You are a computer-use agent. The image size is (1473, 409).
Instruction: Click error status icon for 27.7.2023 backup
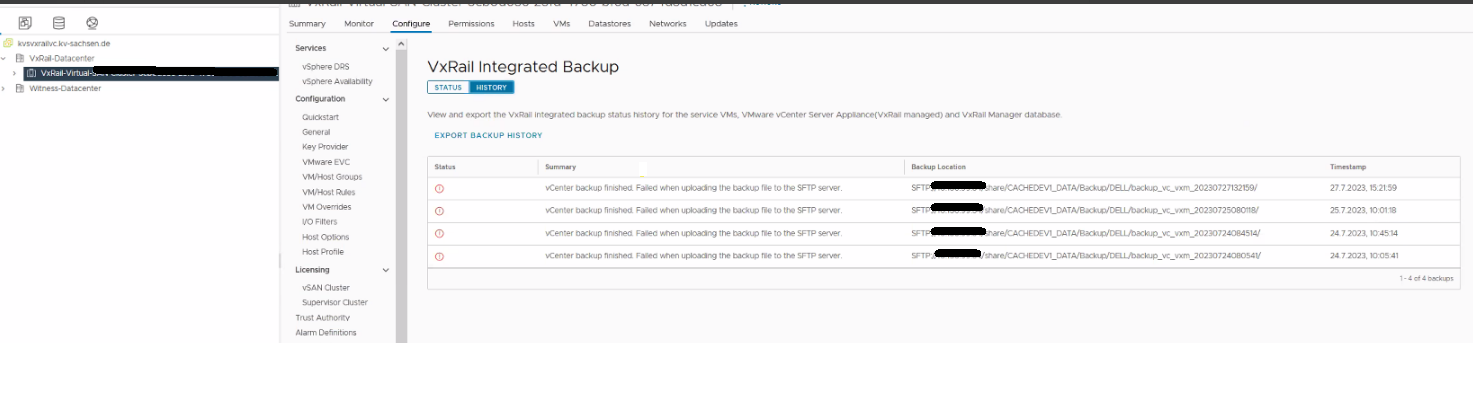(439, 188)
